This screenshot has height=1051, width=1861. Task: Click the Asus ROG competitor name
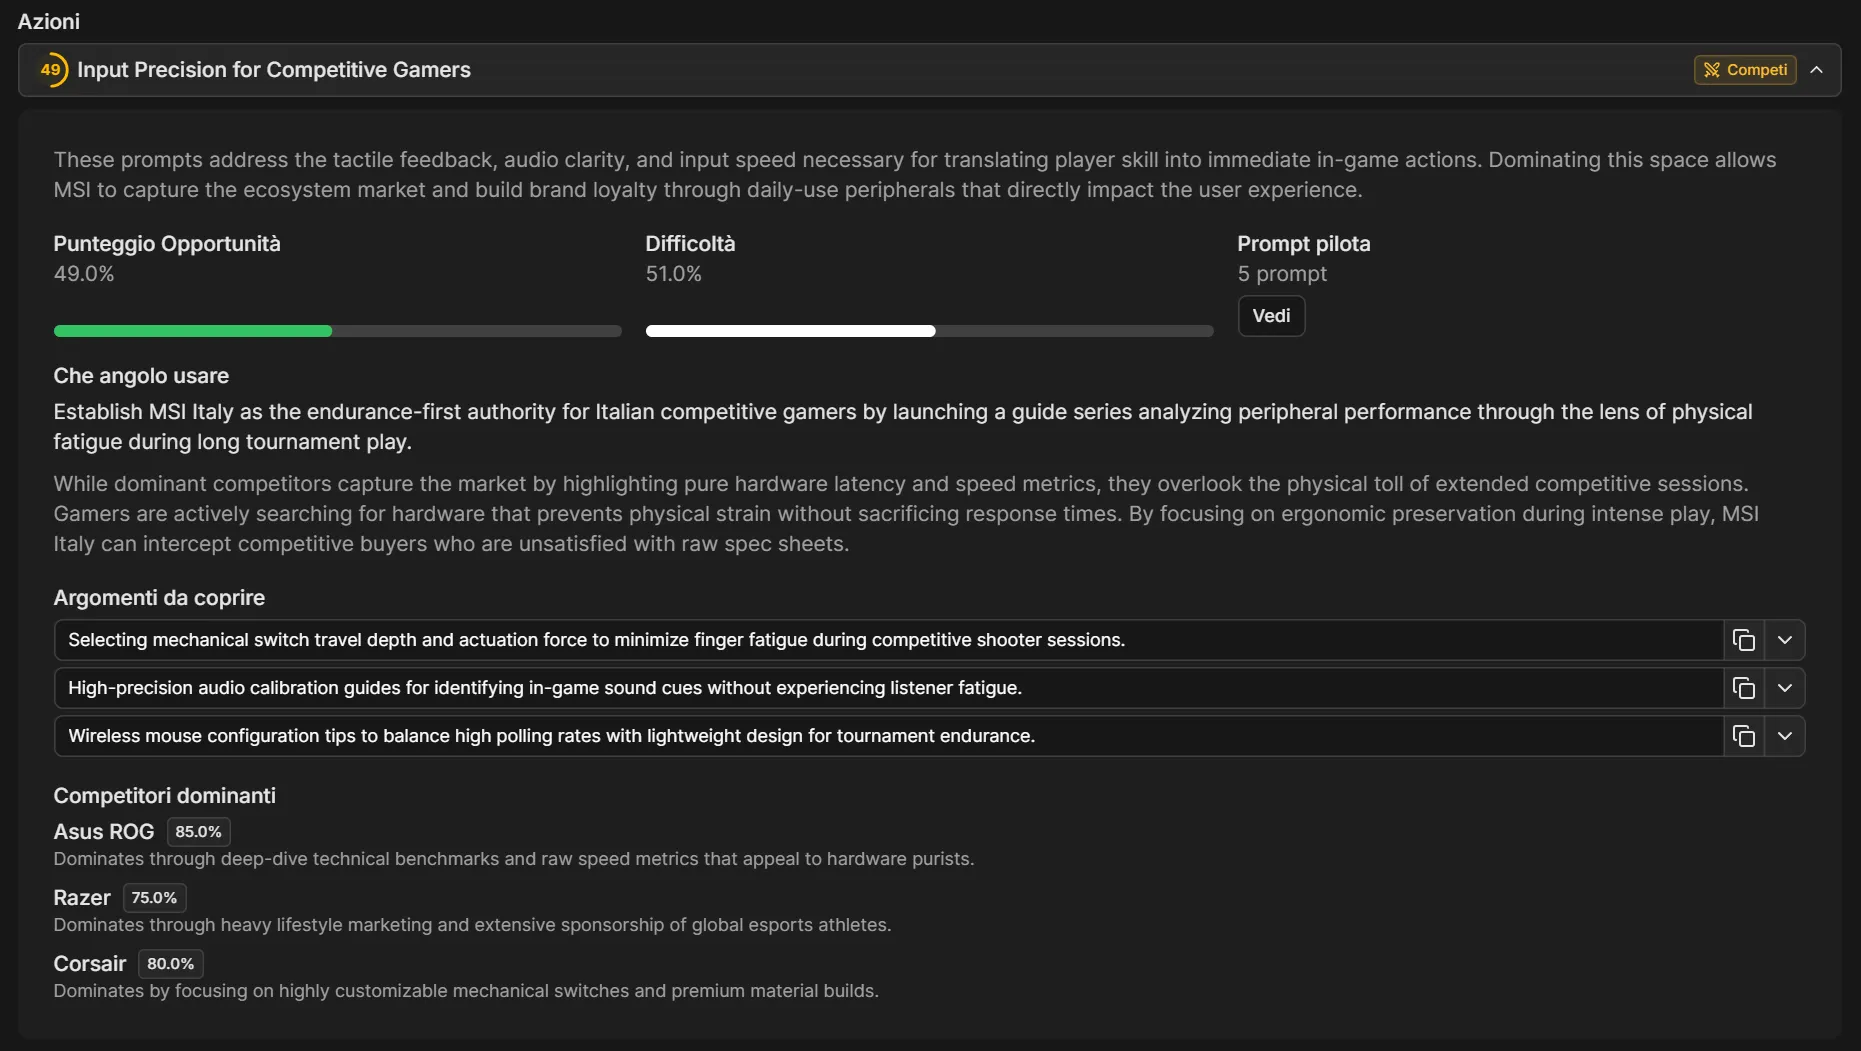(104, 832)
